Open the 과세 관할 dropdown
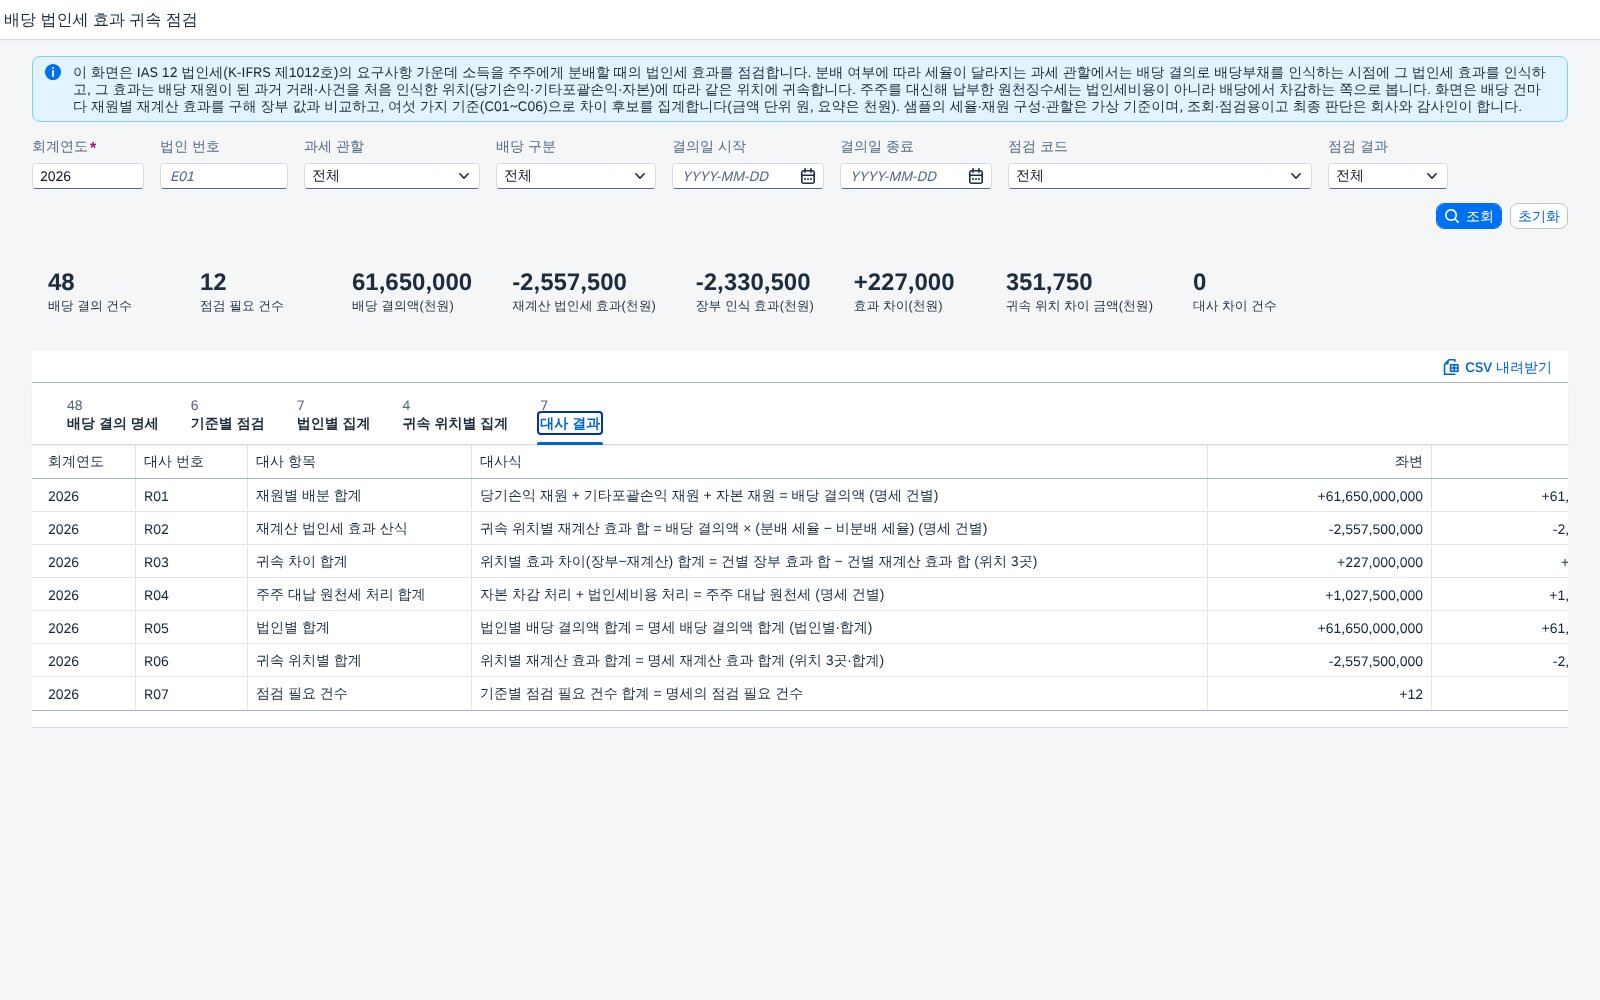 [392, 176]
